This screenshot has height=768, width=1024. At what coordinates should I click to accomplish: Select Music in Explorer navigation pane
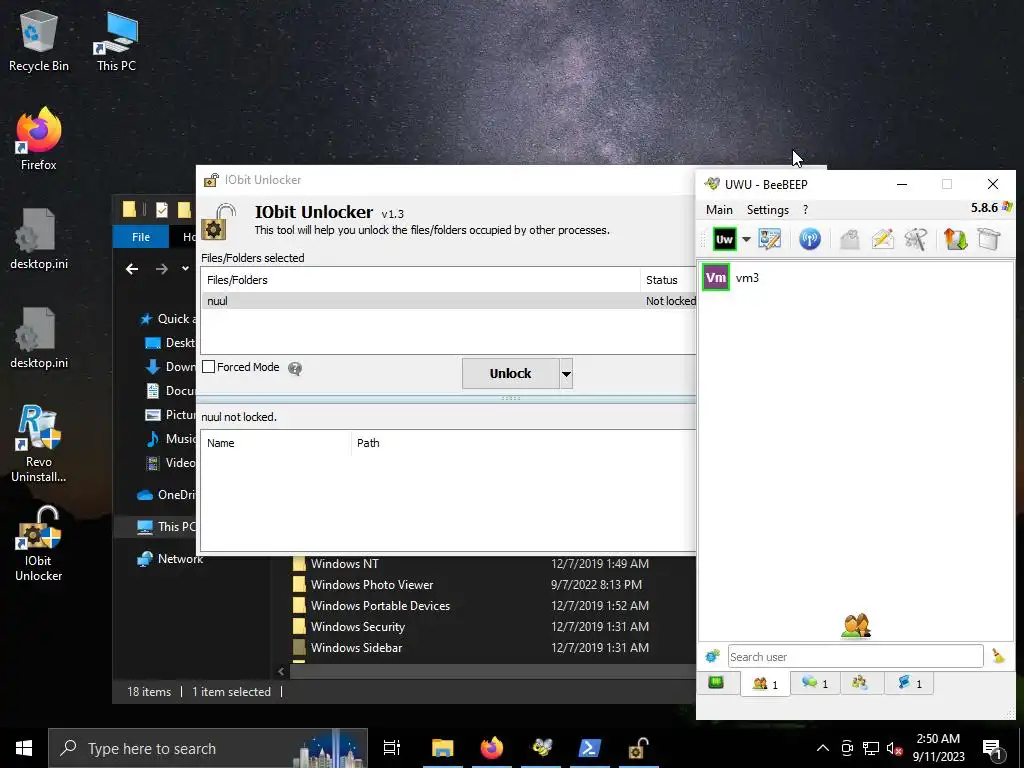[171, 438]
